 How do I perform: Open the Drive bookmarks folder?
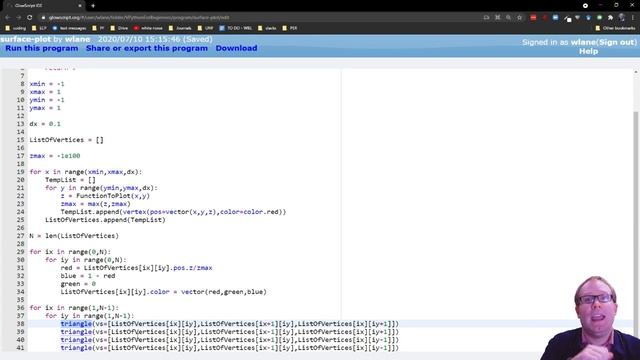[x=119, y=28]
